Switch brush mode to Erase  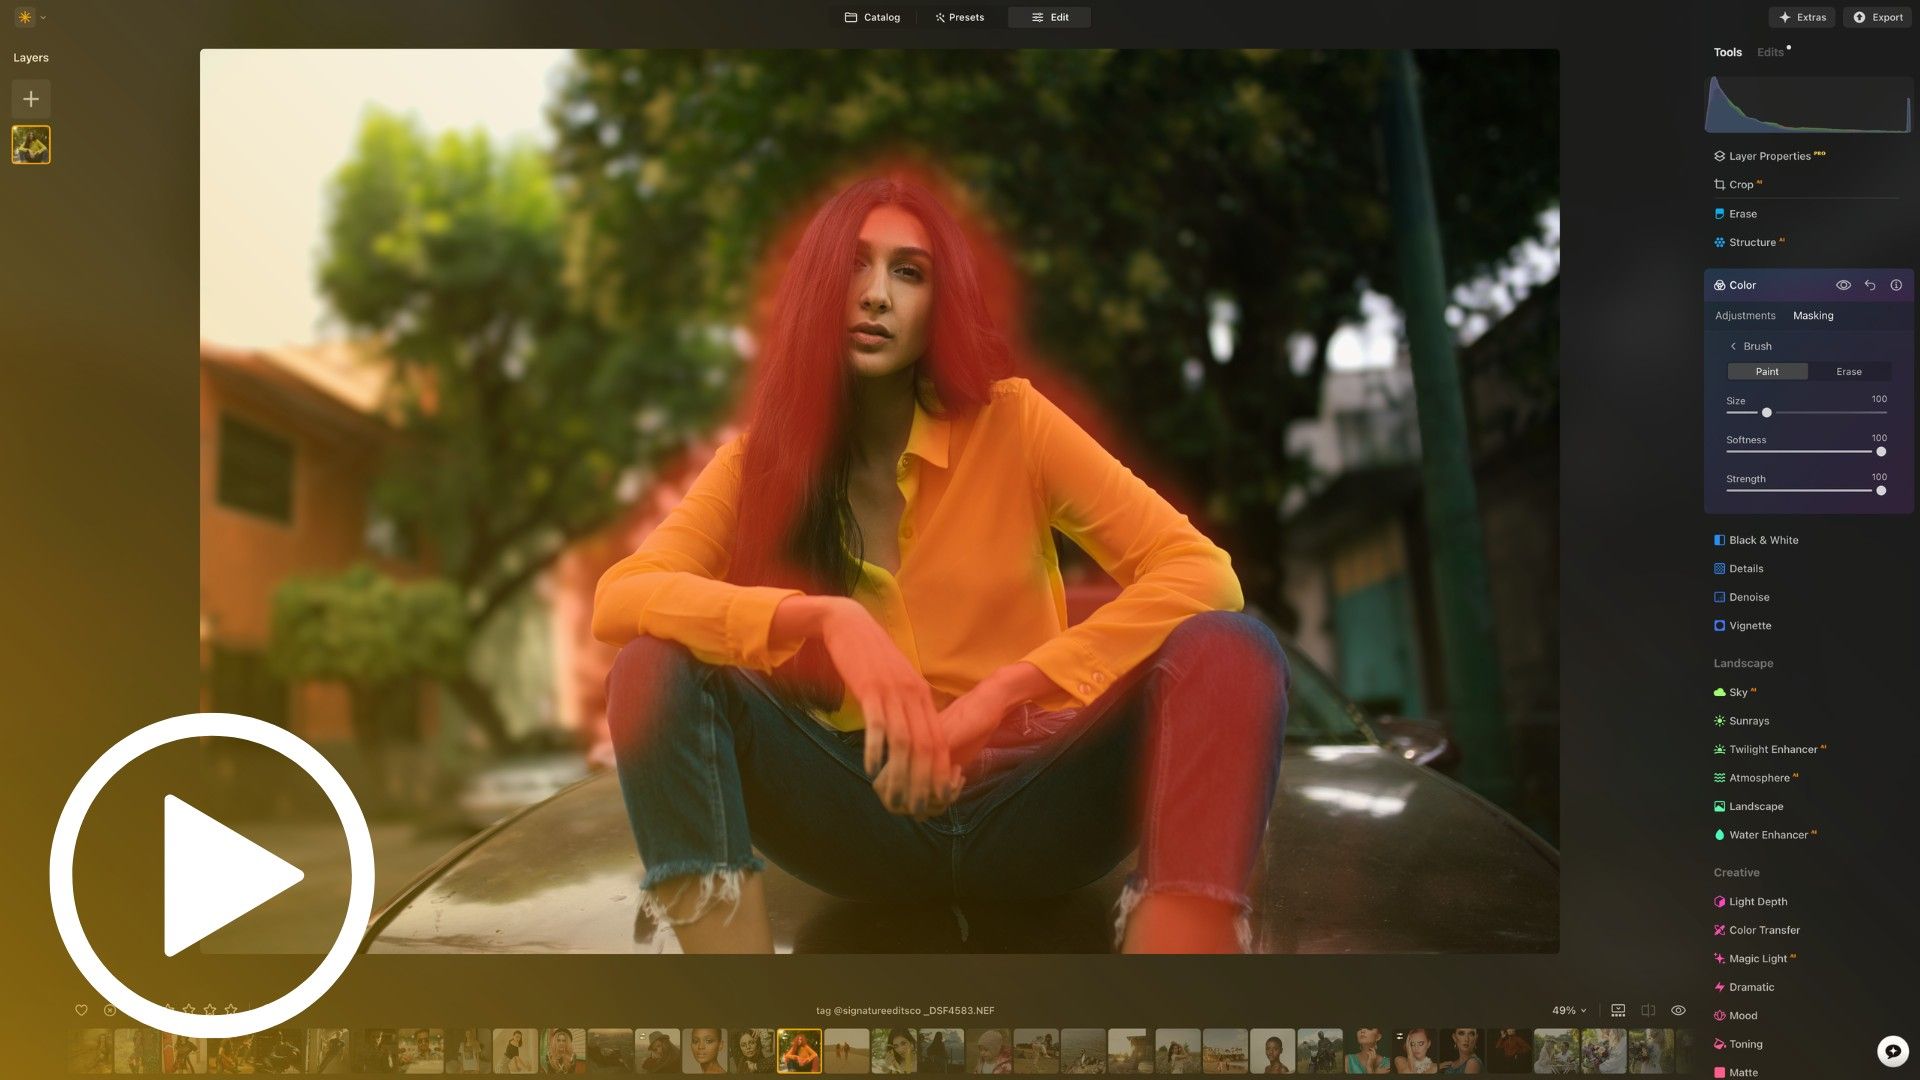[1848, 372]
